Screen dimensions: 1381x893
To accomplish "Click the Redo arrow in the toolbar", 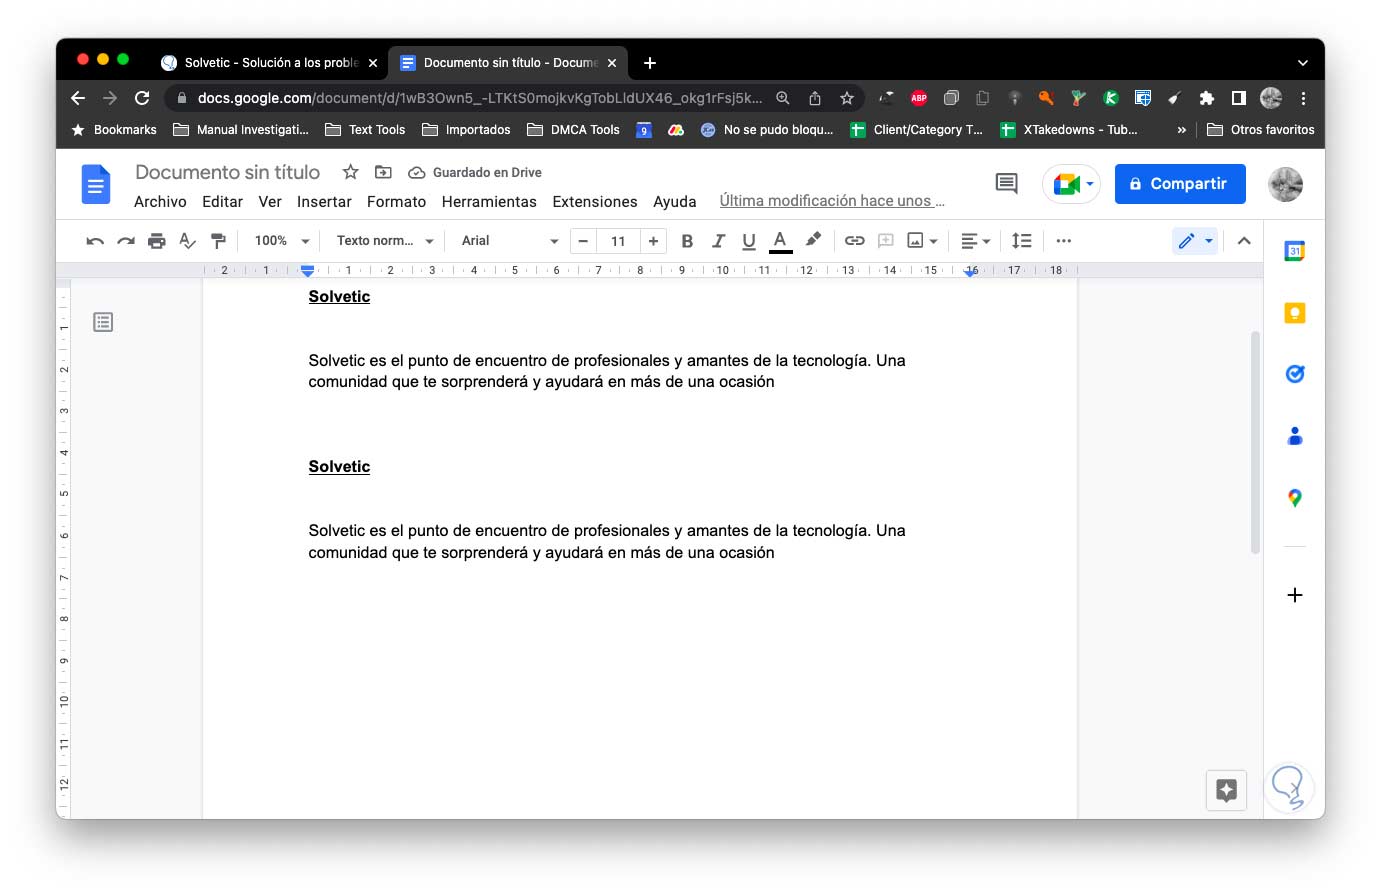I will pyautogui.click(x=126, y=241).
